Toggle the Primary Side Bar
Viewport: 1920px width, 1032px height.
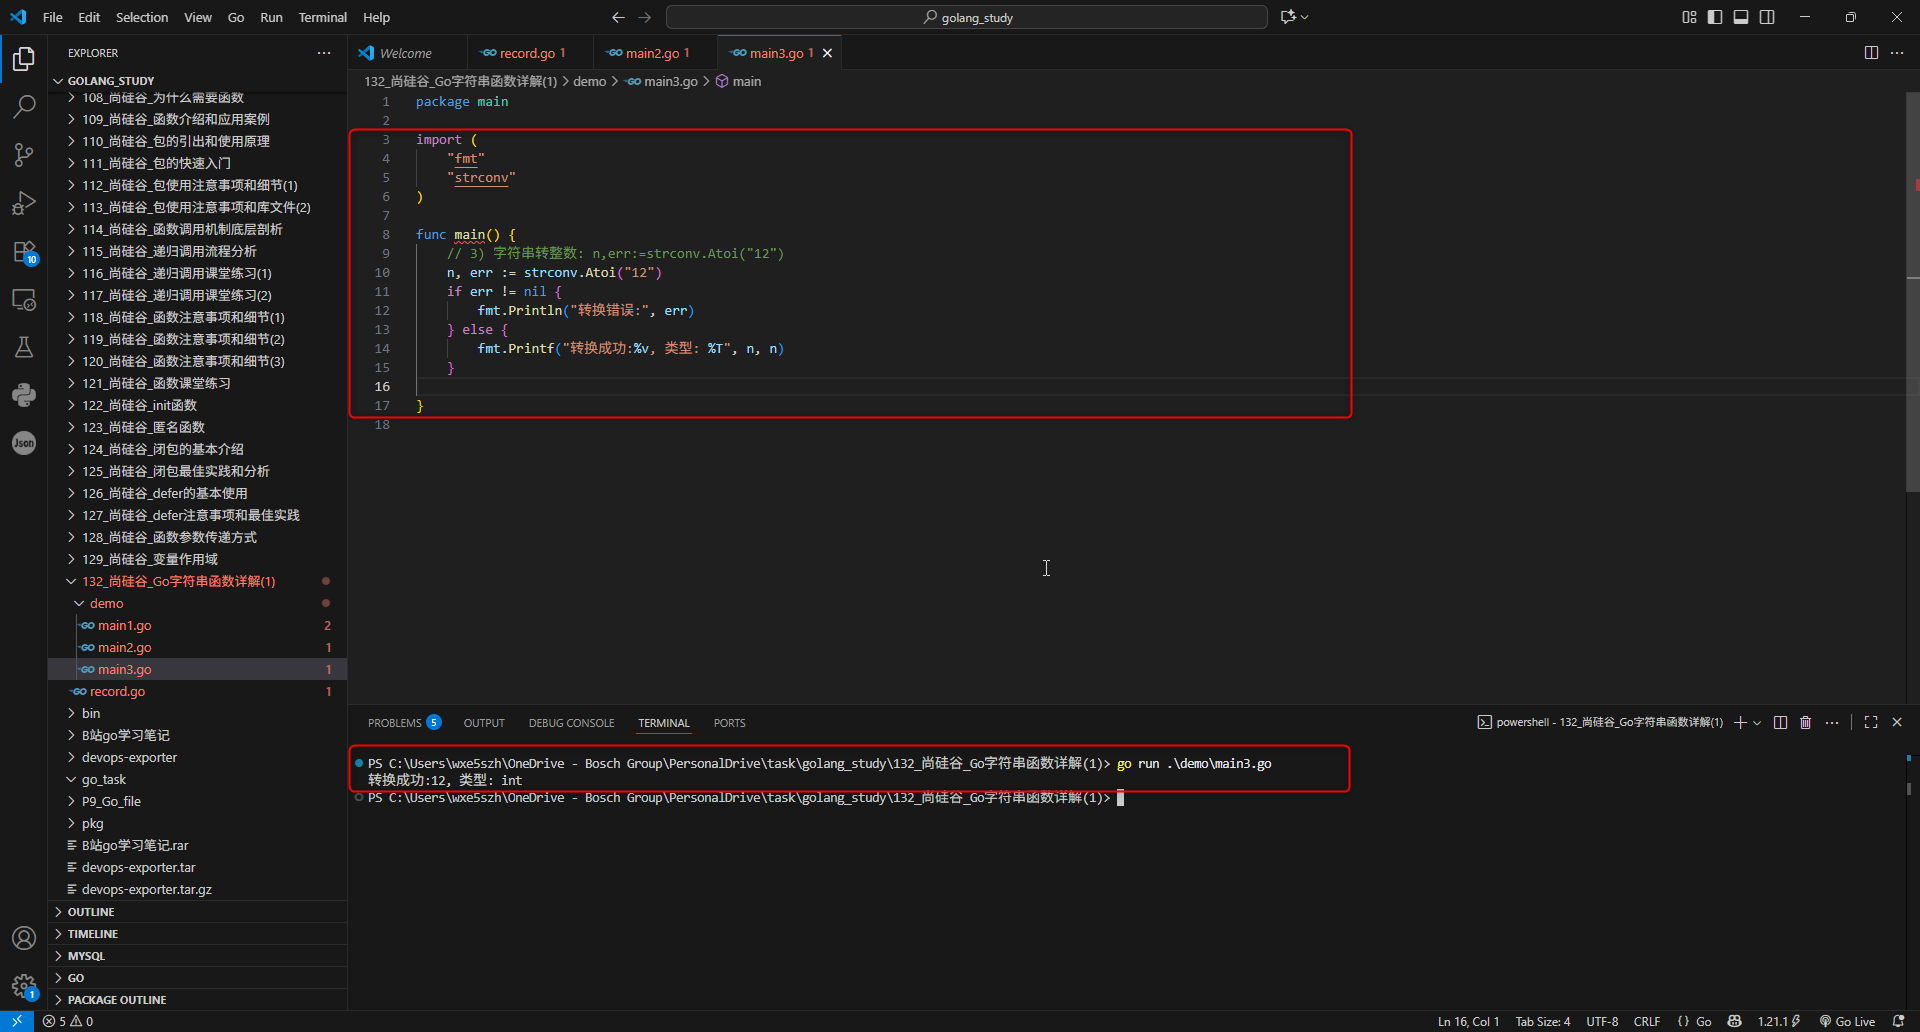pyautogui.click(x=1715, y=17)
